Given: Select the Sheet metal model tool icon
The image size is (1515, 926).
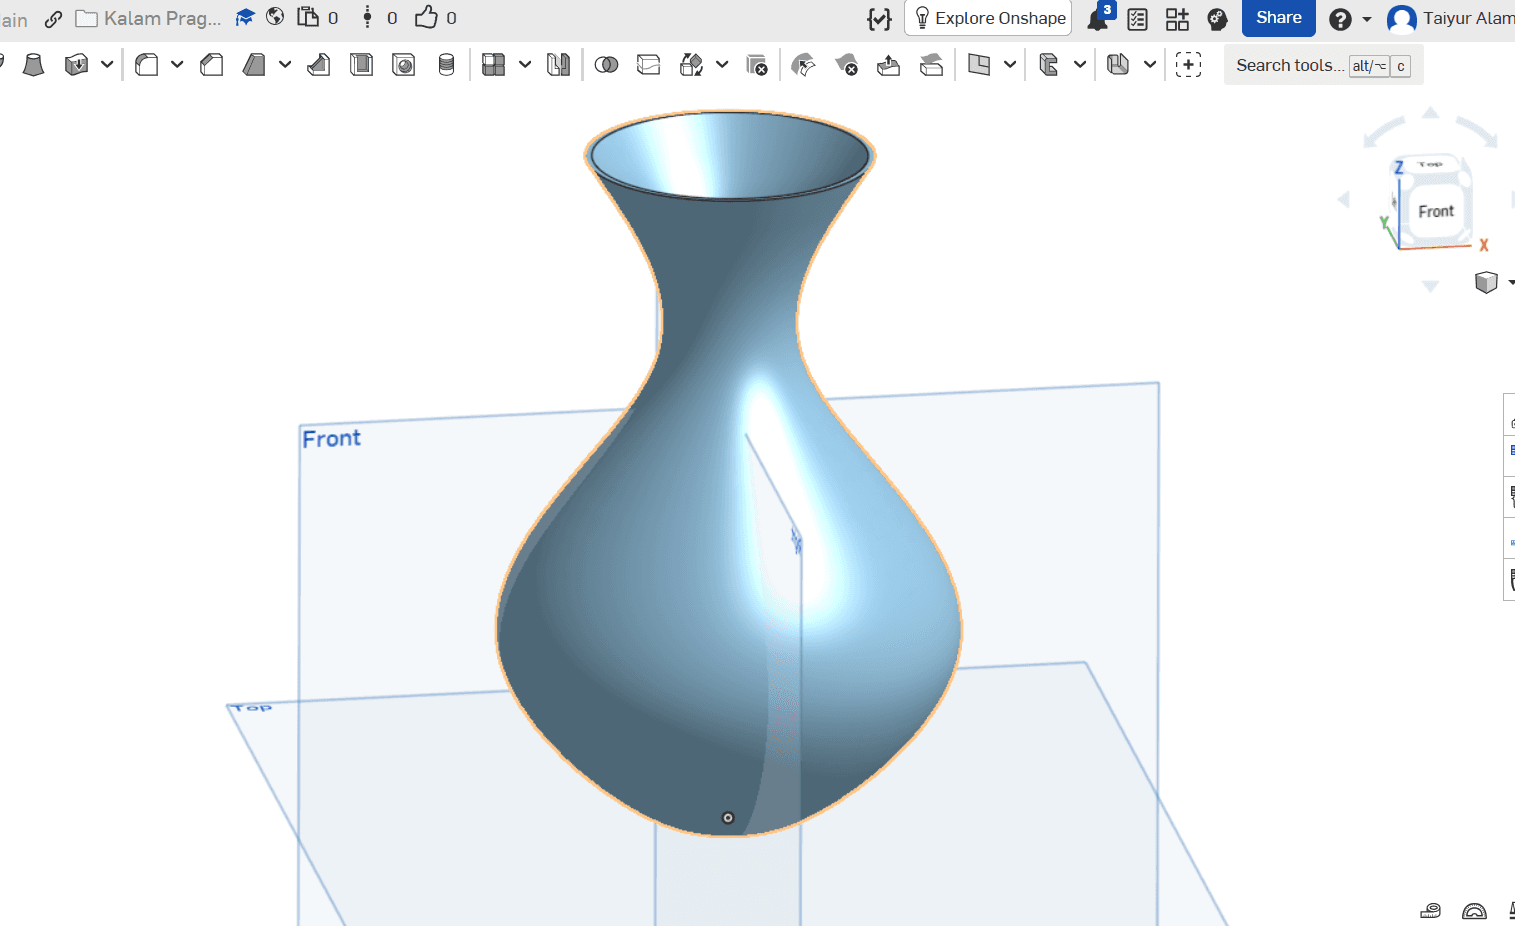Looking at the screenshot, I should click(x=1118, y=65).
